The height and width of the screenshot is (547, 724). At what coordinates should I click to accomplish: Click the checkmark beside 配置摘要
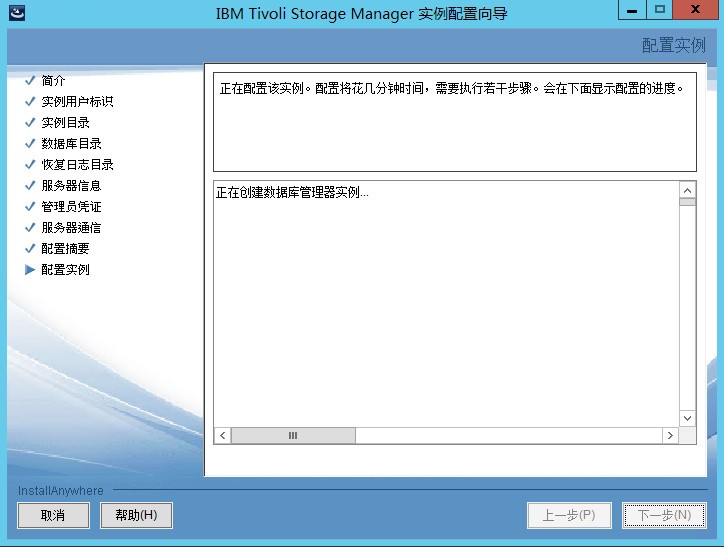pos(30,248)
